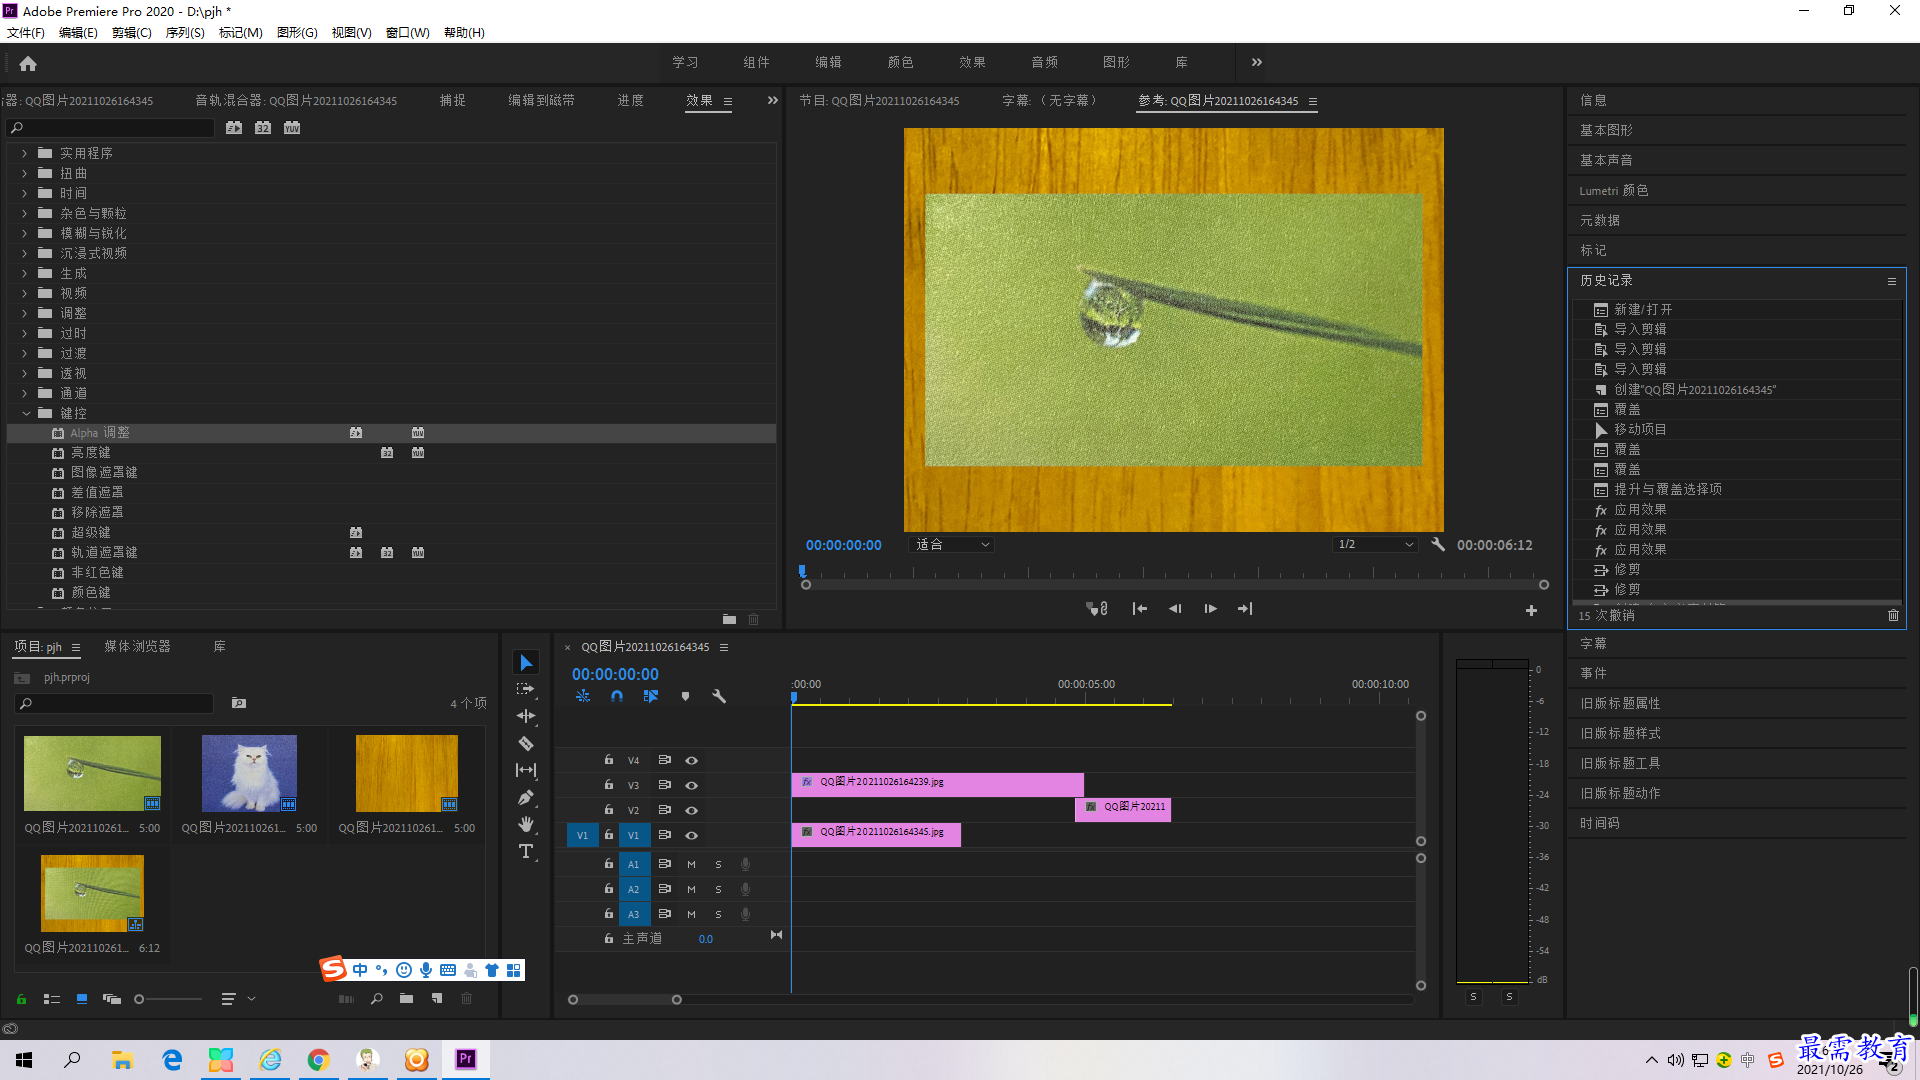Screen dimensions: 1920x1080
Task: Show more workspaces double chevron
Action: 1257,62
